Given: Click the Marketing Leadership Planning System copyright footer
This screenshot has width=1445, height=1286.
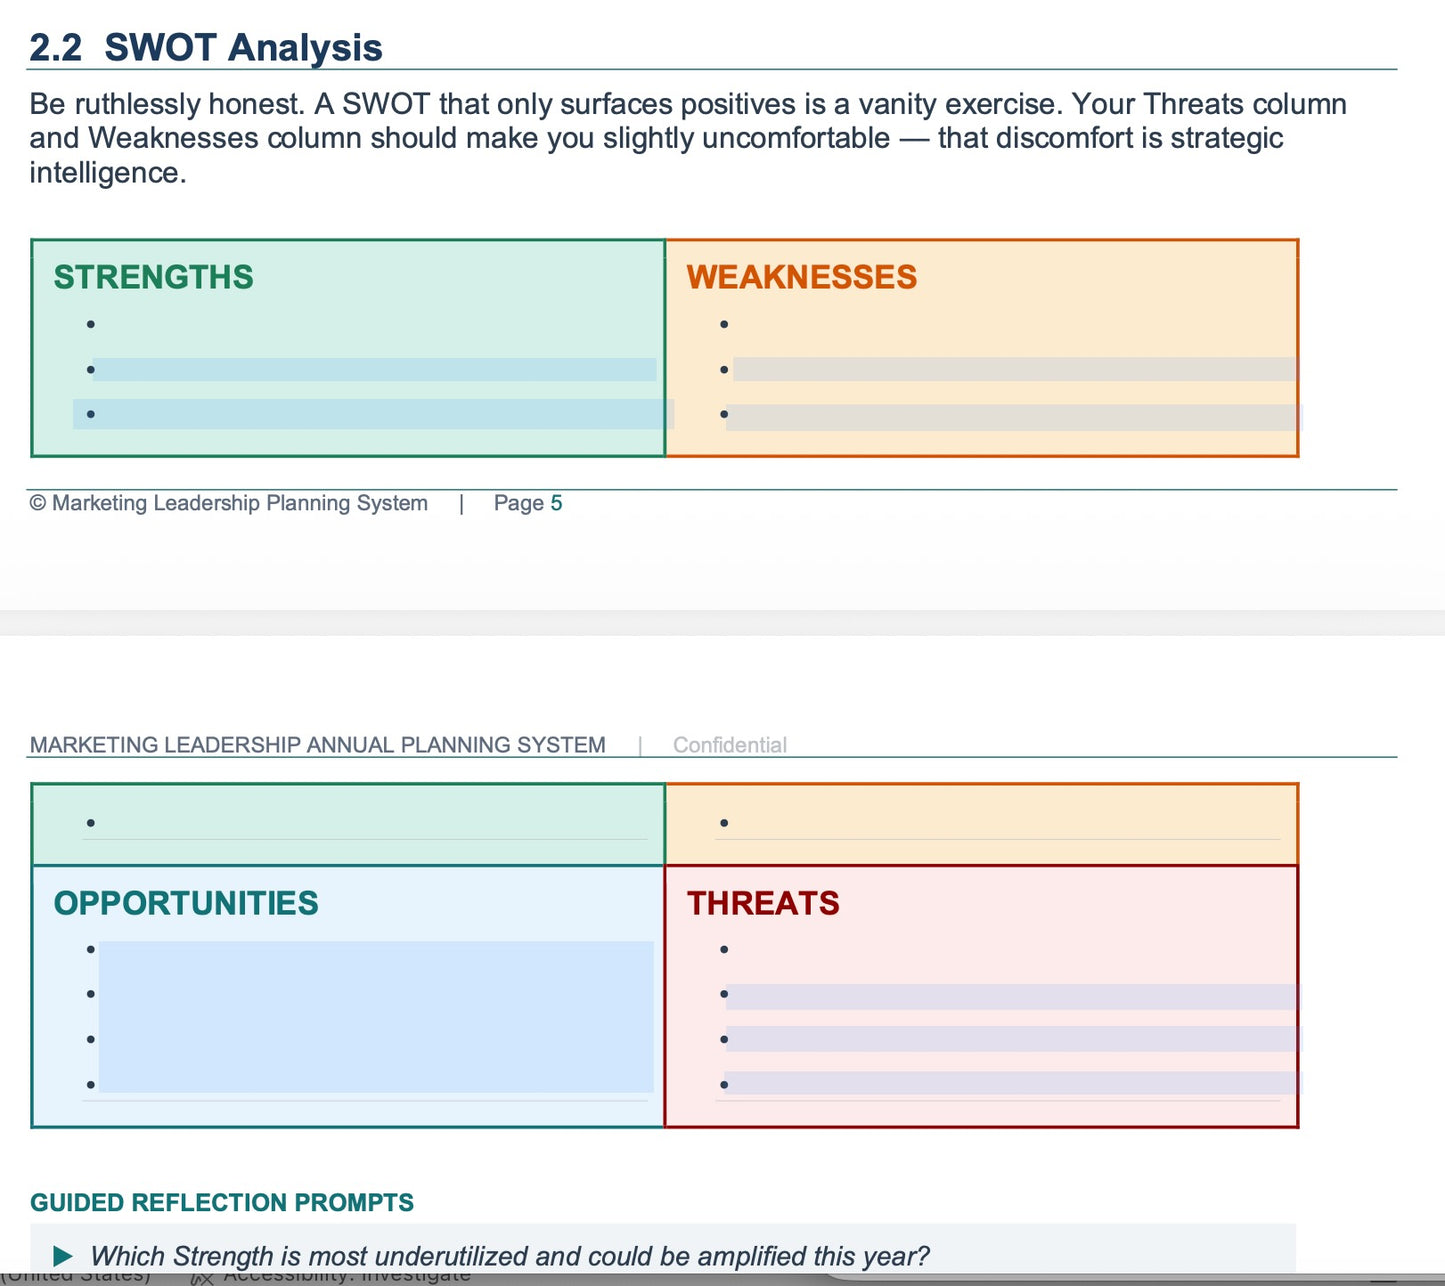Looking at the screenshot, I should click(229, 503).
